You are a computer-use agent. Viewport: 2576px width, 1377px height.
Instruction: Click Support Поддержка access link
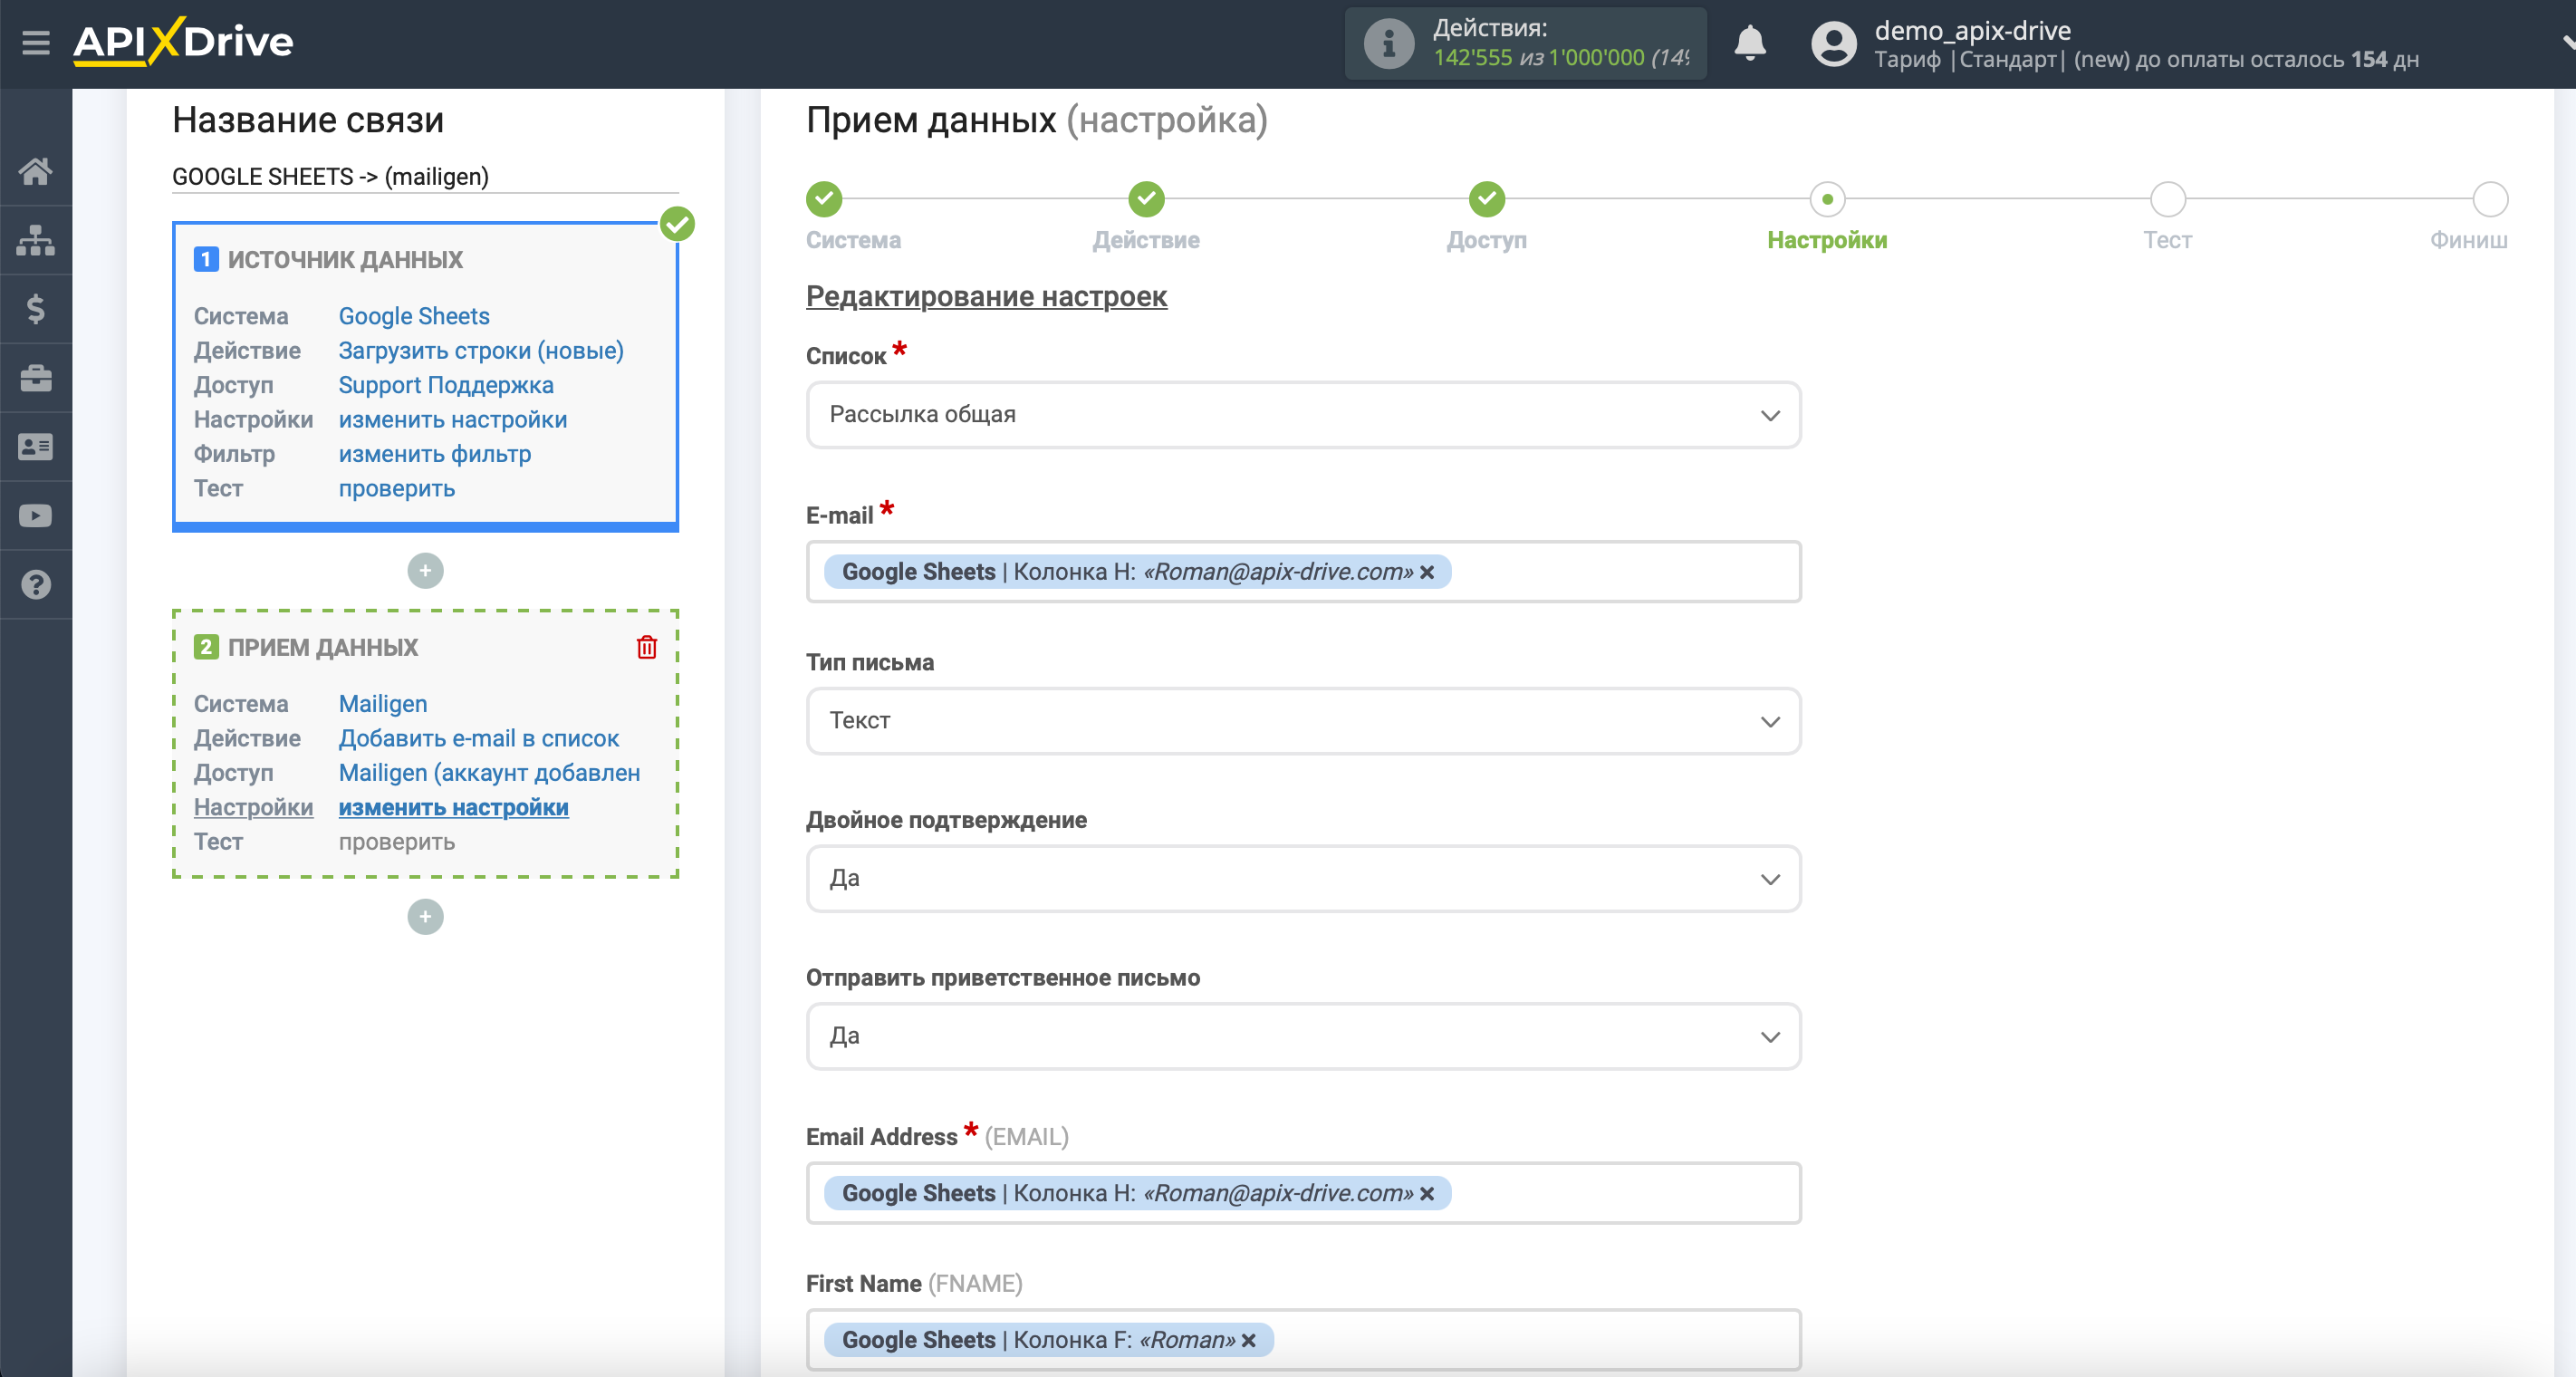point(446,385)
